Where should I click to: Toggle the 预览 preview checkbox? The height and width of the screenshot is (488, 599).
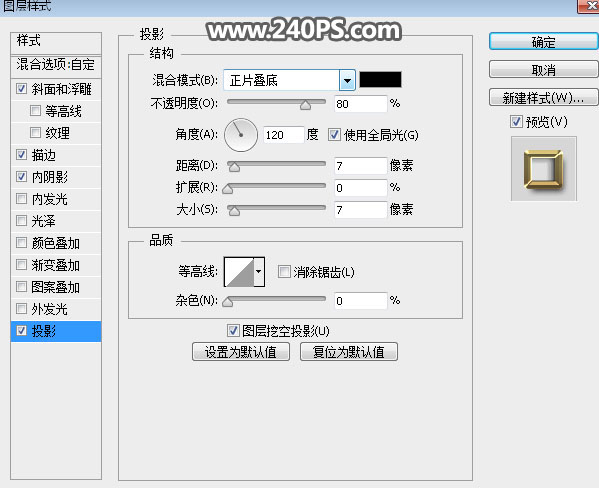point(516,122)
